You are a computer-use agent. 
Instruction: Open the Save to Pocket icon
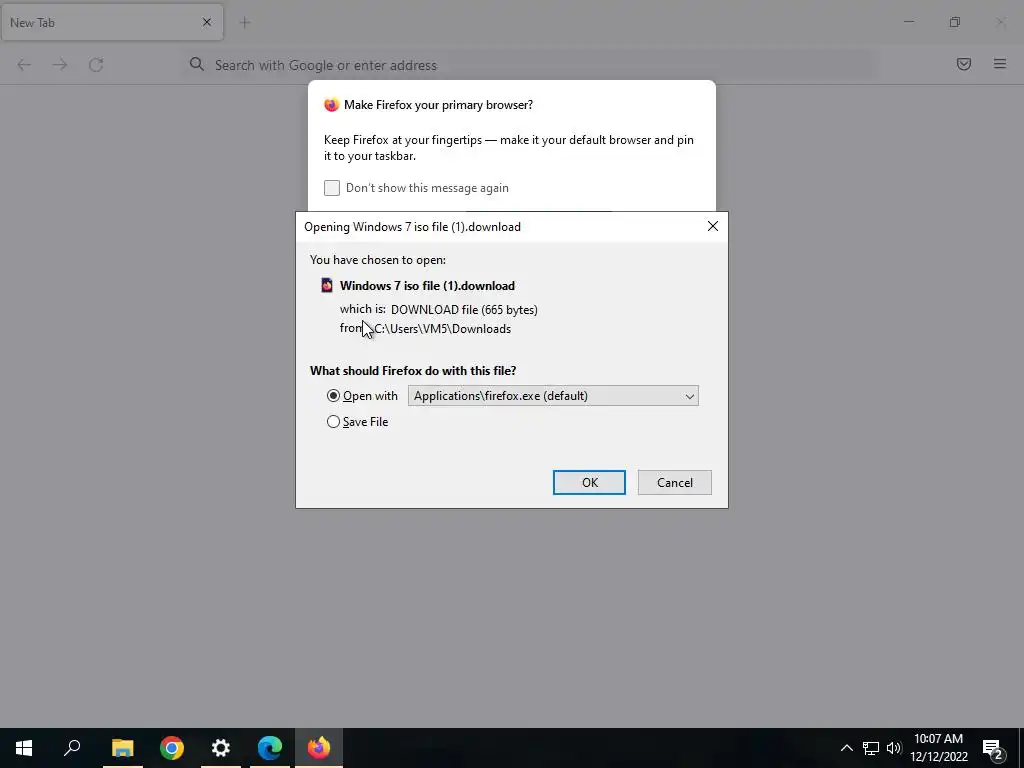click(964, 64)
